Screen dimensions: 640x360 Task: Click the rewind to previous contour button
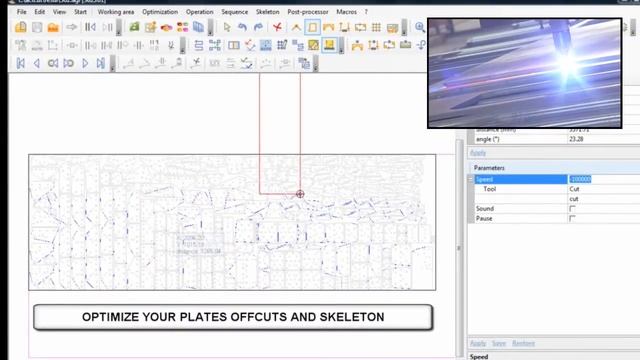coord(53,63)
